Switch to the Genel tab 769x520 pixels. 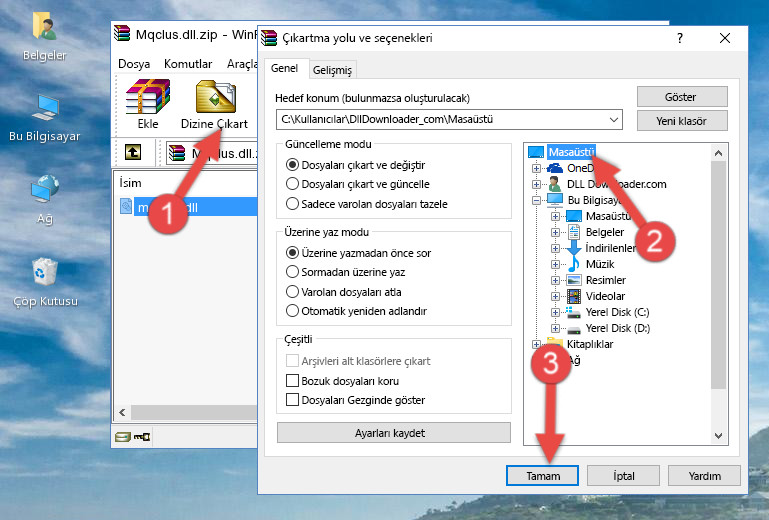tap(284, 68)
